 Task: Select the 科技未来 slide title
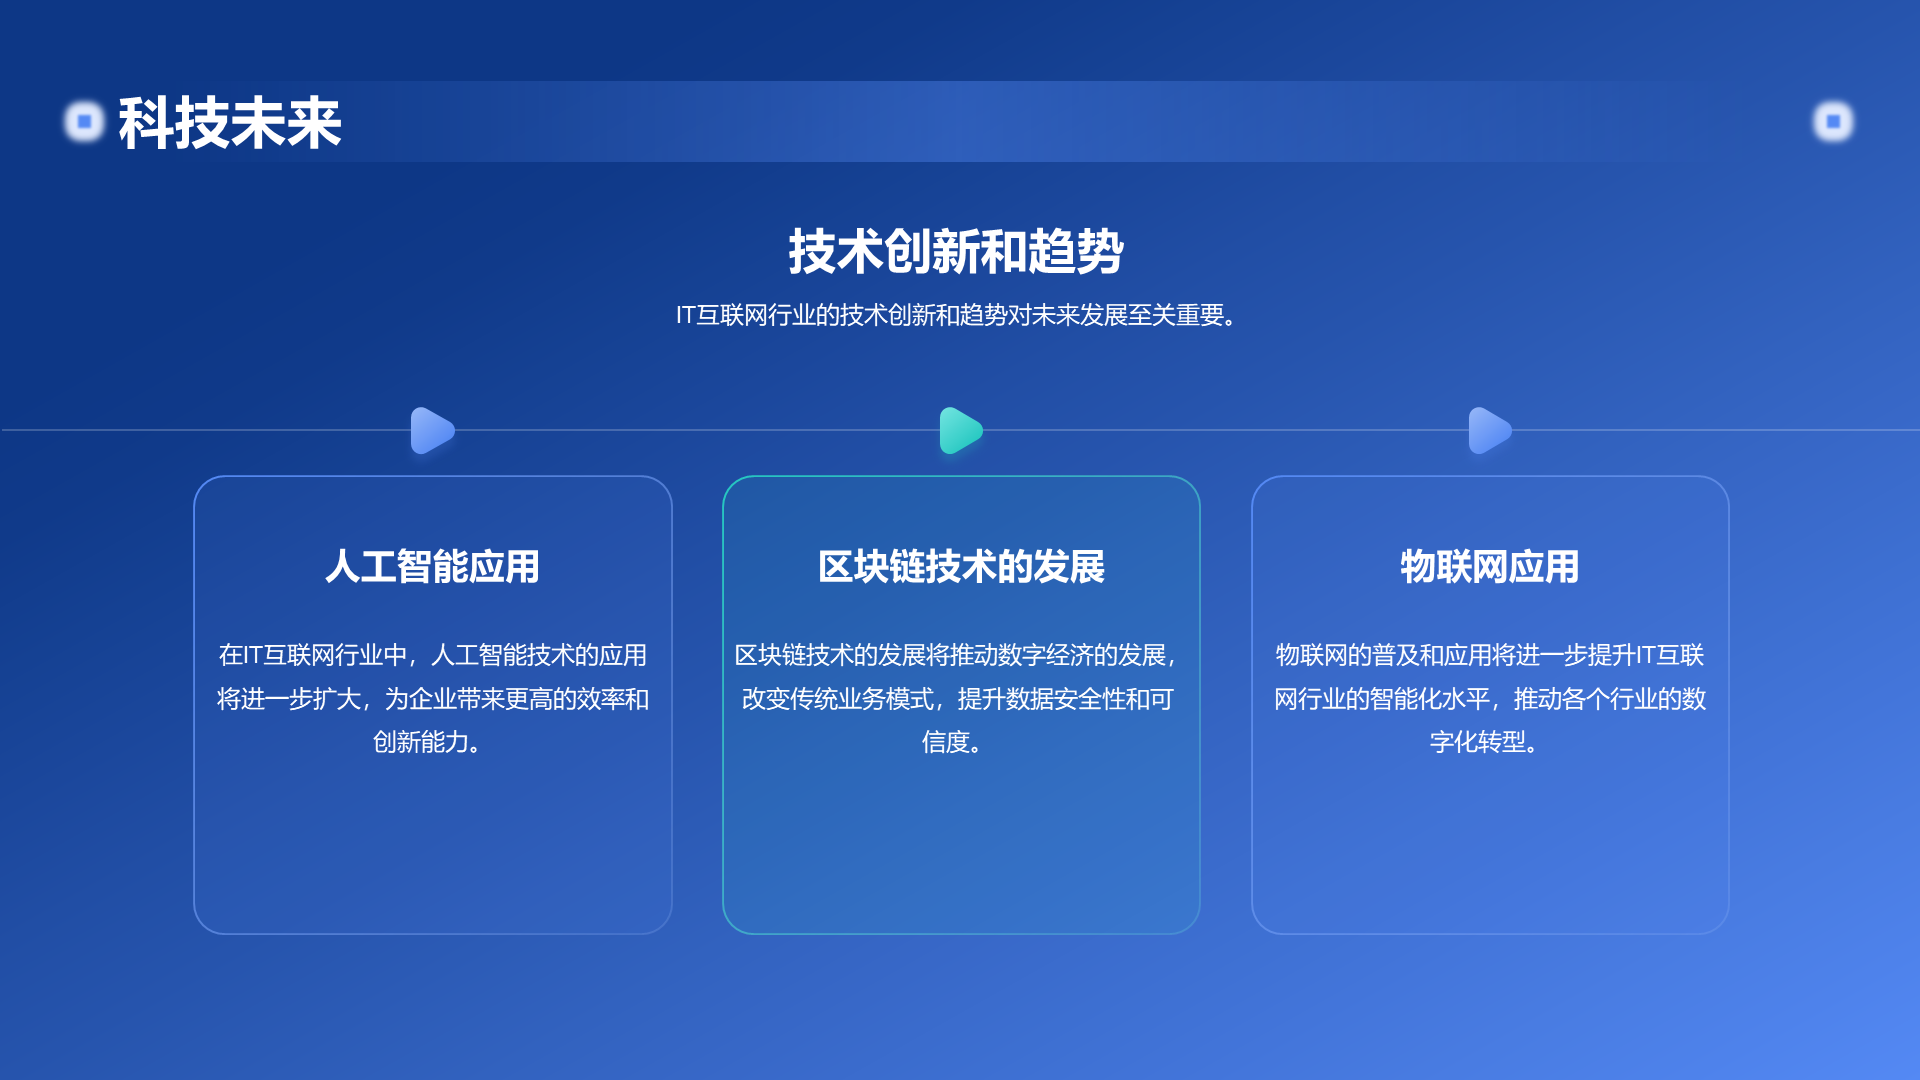(x=230, y=123)
